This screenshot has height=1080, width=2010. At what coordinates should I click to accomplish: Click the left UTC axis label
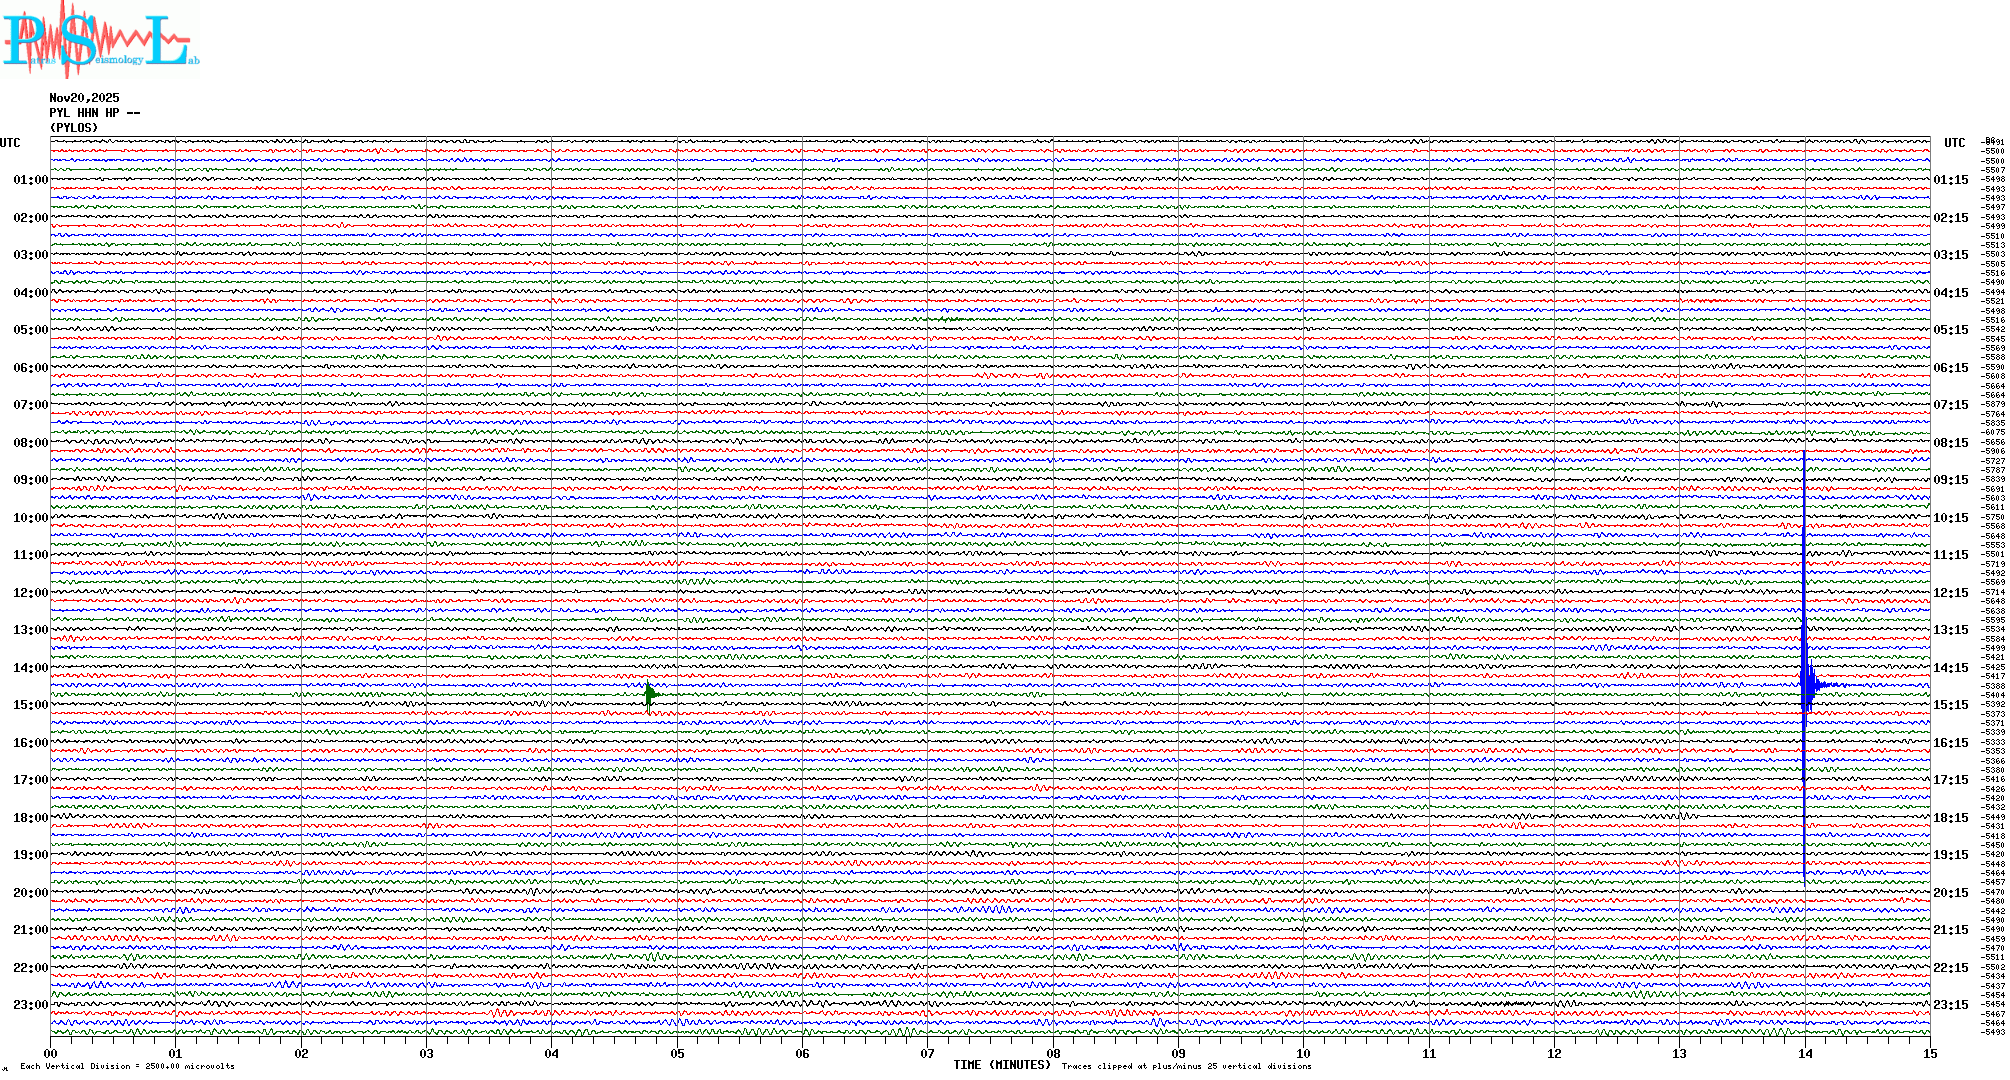coord(10,143)
